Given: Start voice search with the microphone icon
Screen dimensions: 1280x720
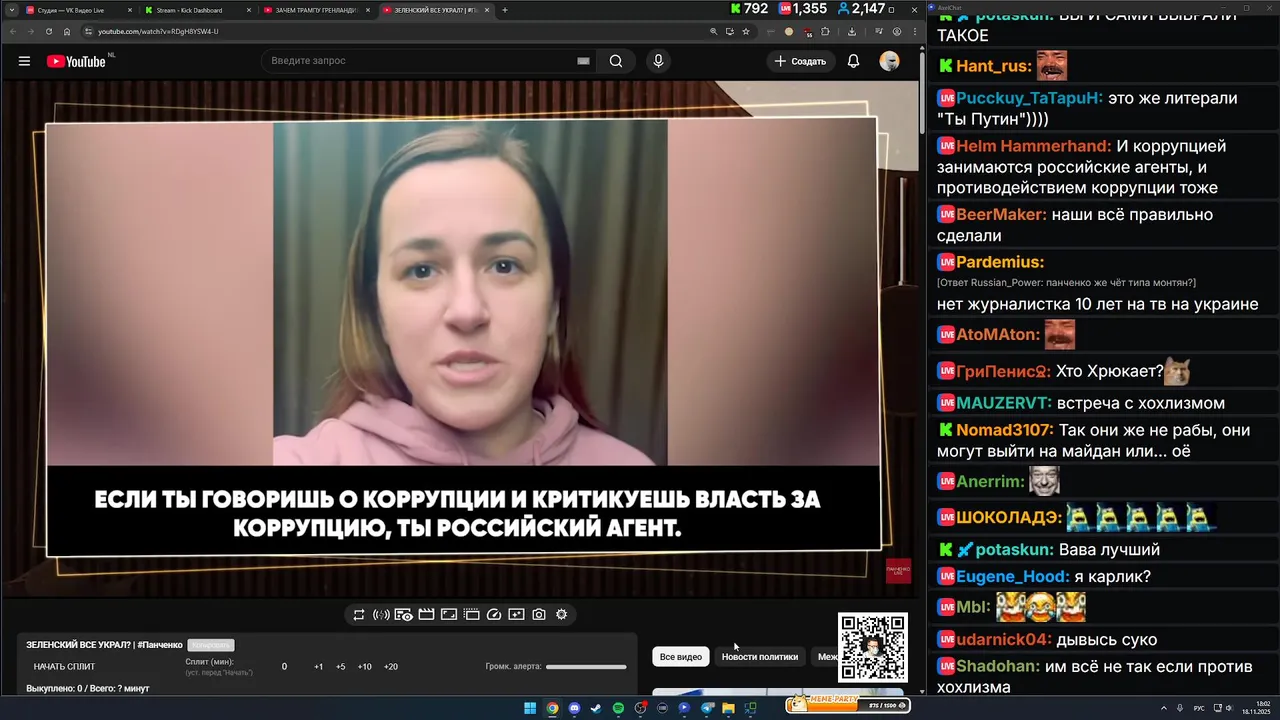Looking at the screenshot, I should [658, 61].
